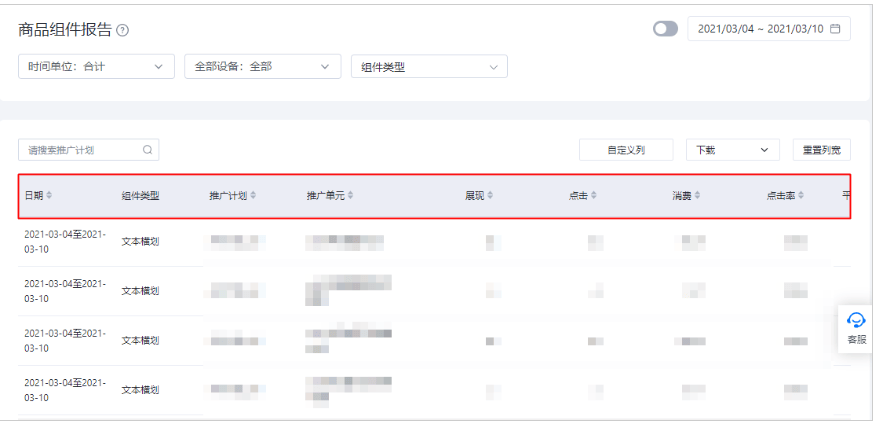Open the date range 2021/03/04 ~ 2021/03/10 field
The width and height of the screenshot is (873, 422).
pos(769,29)
